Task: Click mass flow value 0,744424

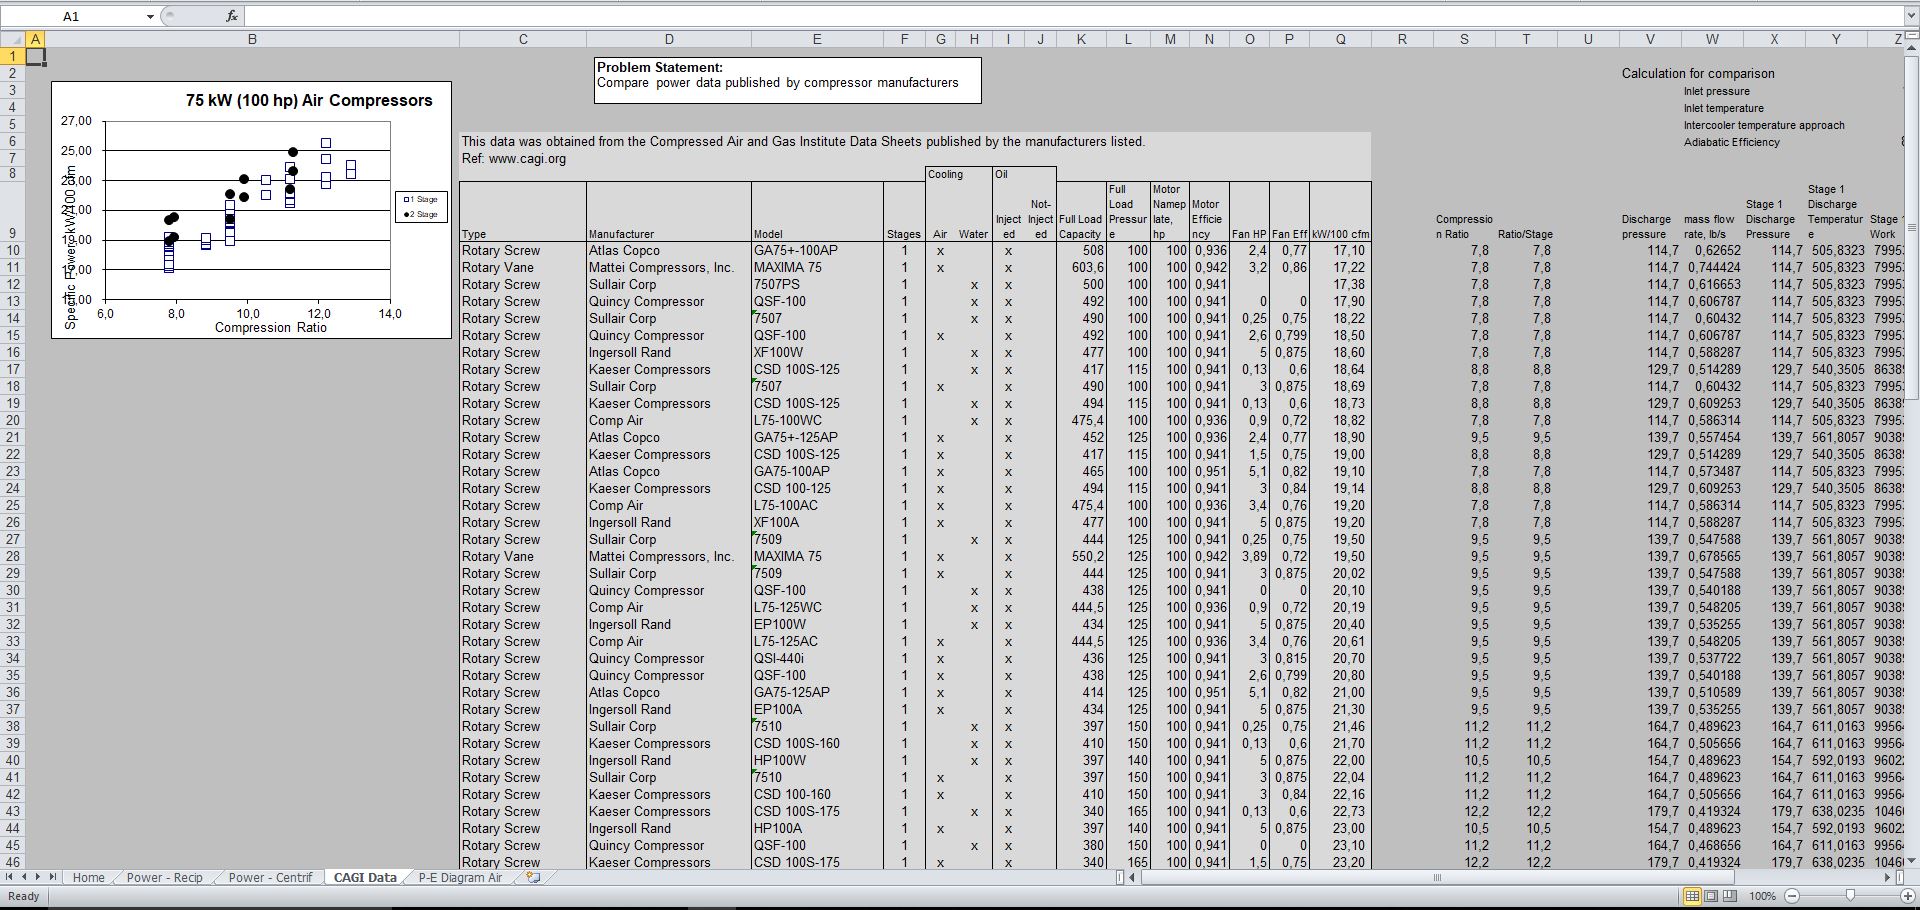Action: coord(1713,267)
